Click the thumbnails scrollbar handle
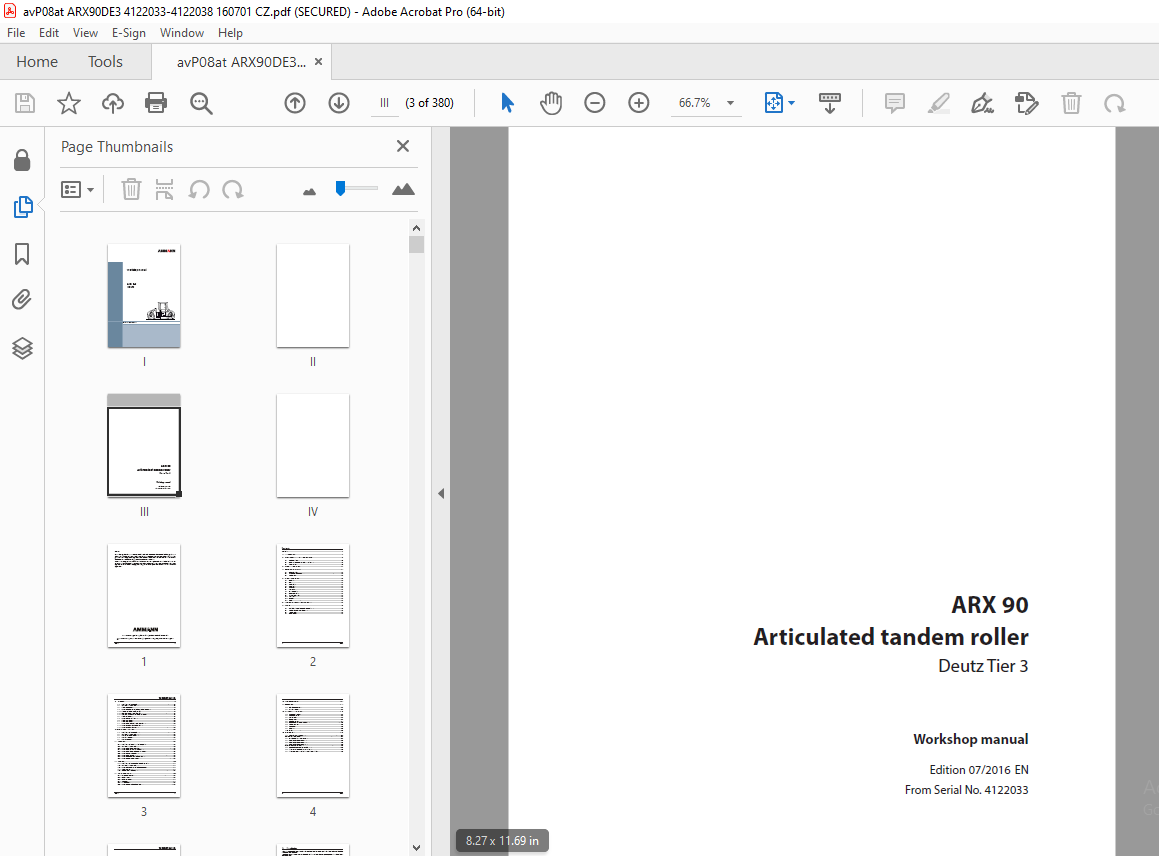Image resolution: width=1159 pixels, height=856 pixels. click(x=416, y=245)
